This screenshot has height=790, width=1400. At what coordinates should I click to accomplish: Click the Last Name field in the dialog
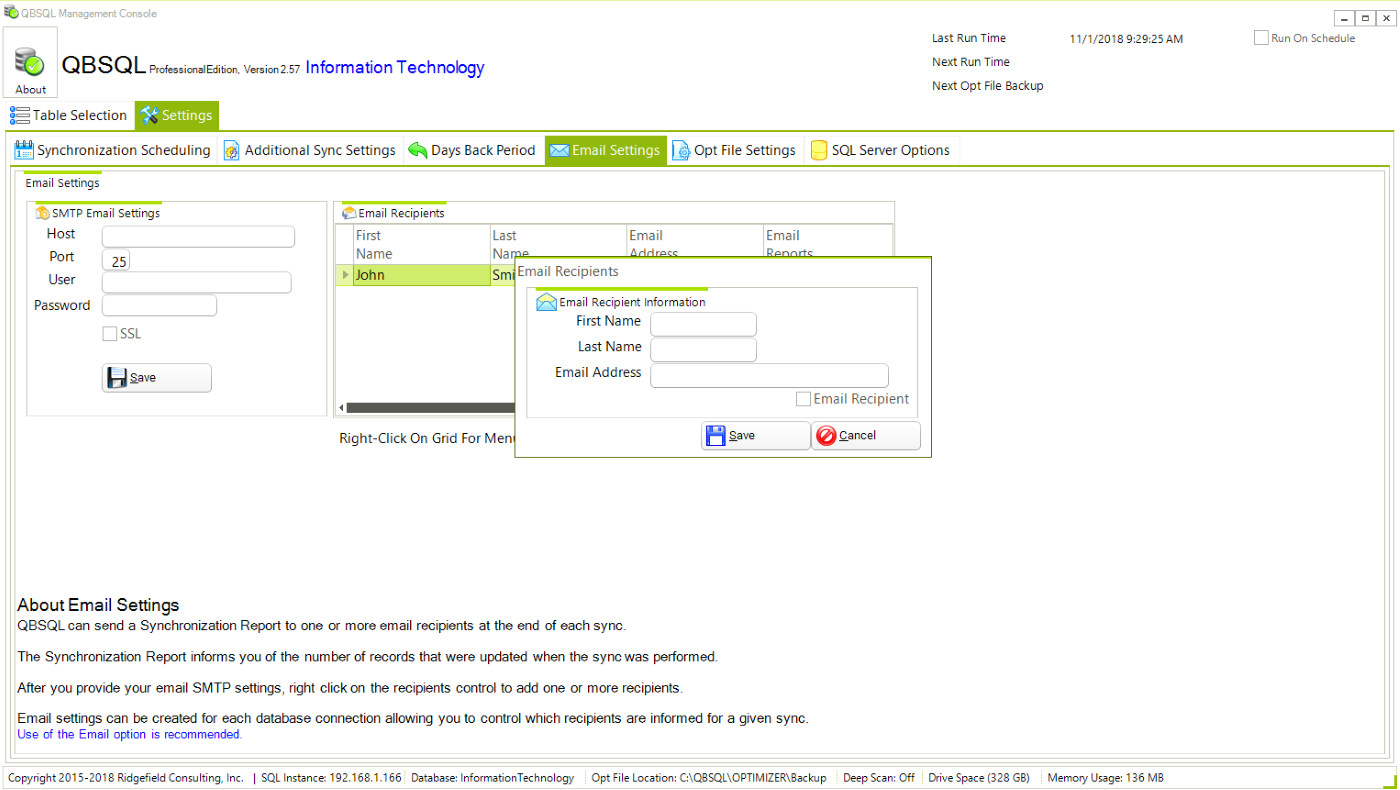click(703, 349)
